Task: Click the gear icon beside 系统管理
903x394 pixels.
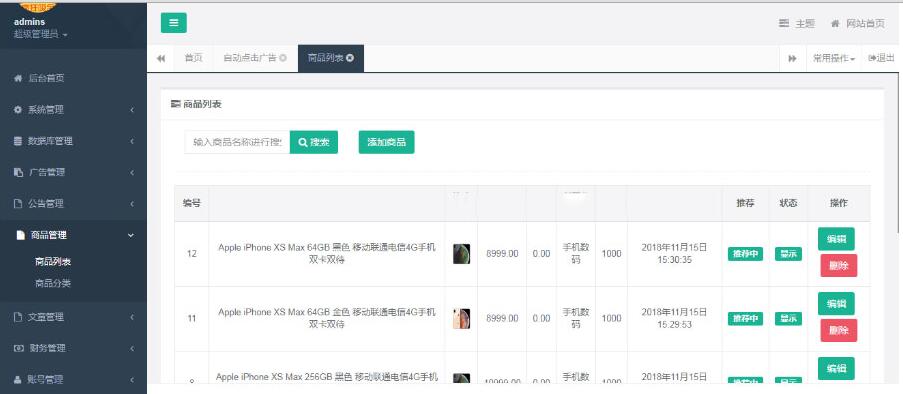Action: (17, 109)
